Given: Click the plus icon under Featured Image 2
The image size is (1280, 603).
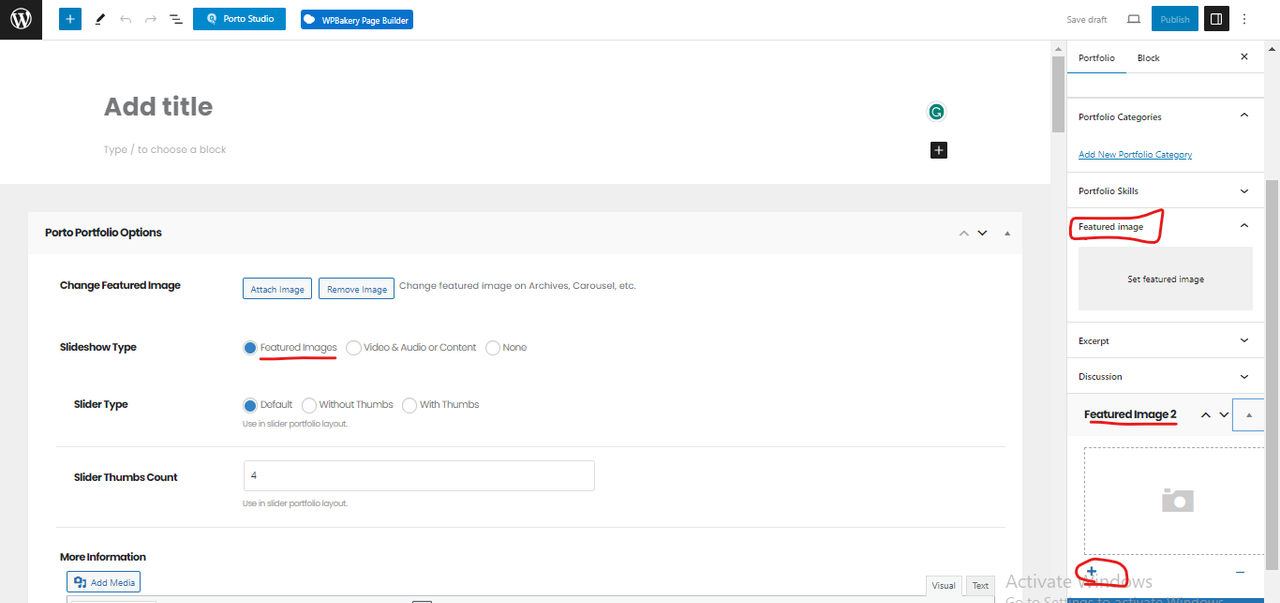Looking at the screenshot, I should (1091, 572).
